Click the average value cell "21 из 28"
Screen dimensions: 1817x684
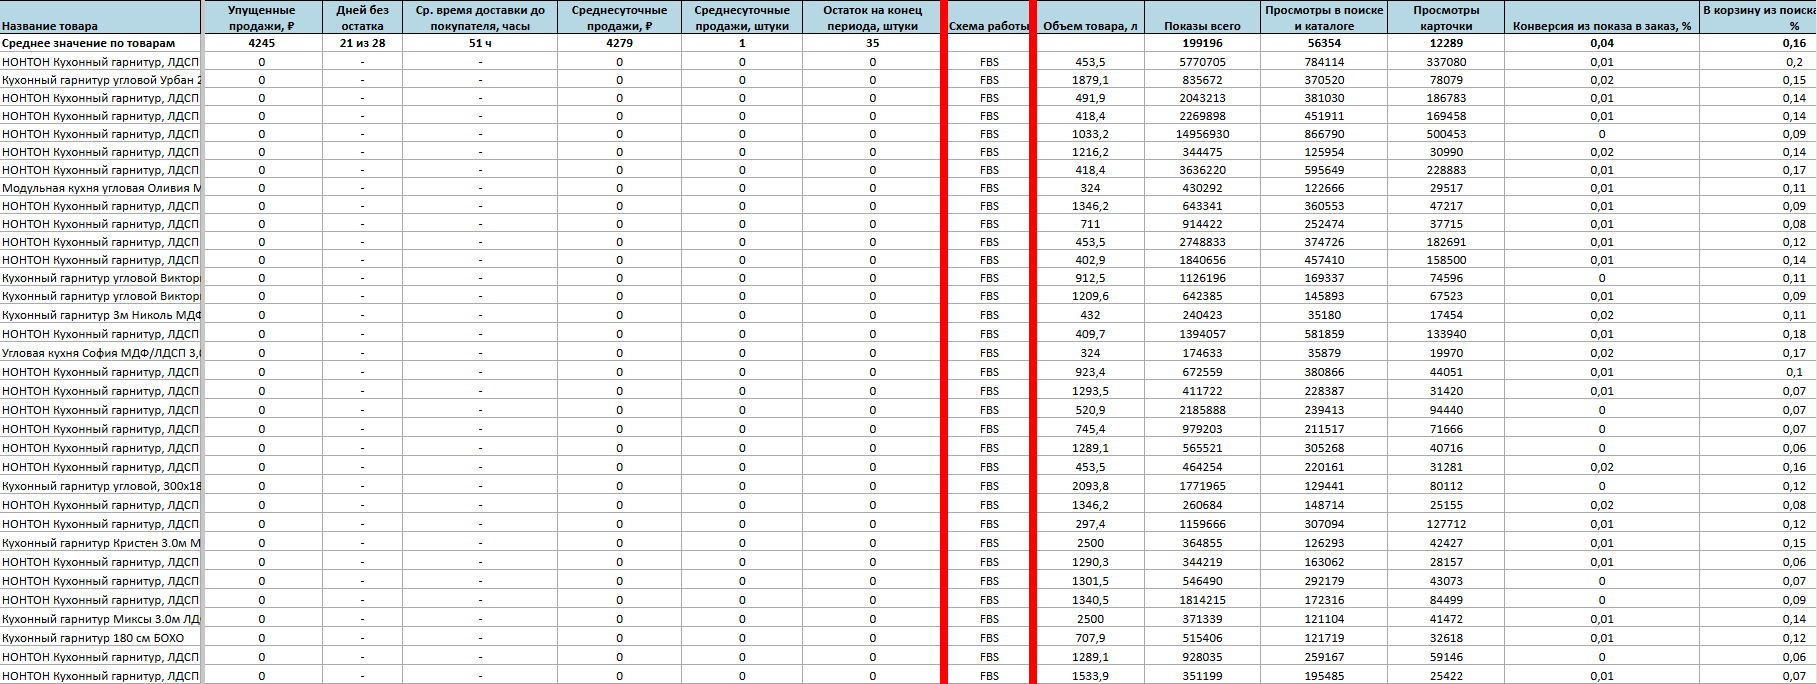362,43
